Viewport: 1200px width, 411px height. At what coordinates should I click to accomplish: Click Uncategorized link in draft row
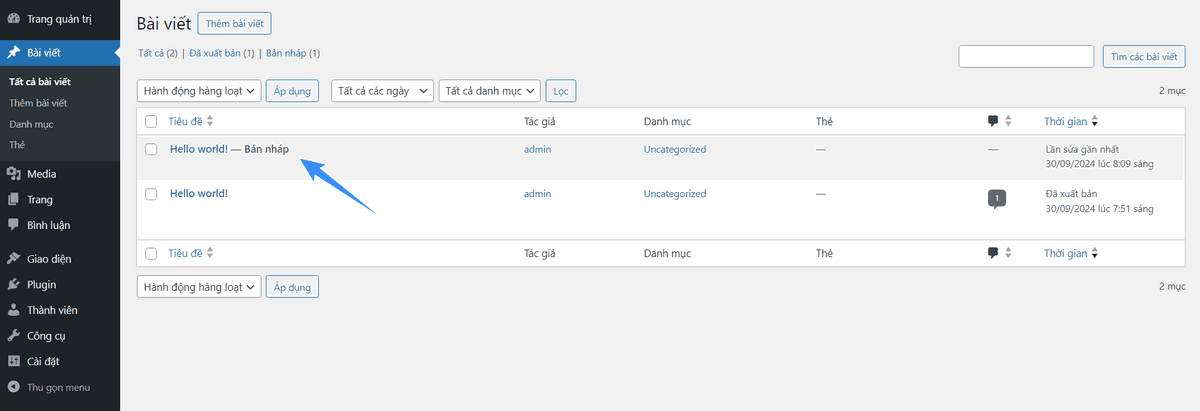click(675, 149)
